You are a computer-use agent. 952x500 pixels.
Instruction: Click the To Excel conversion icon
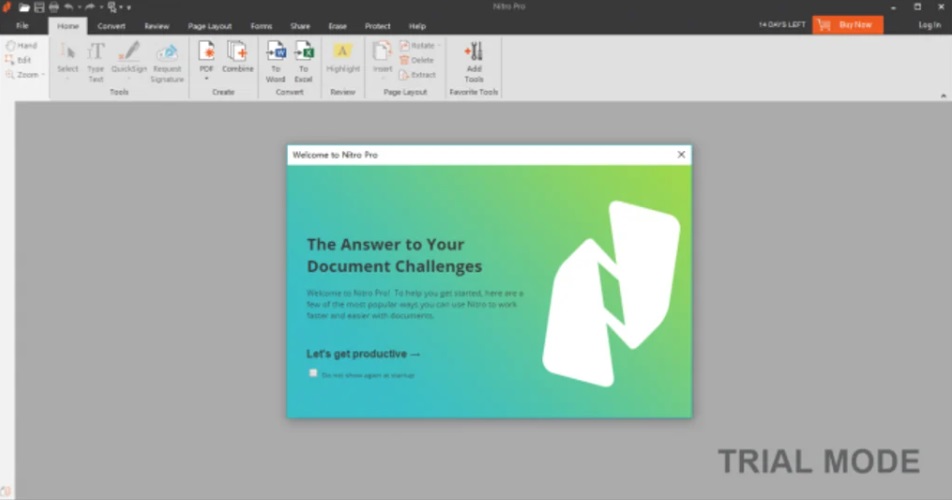(303, 52)
